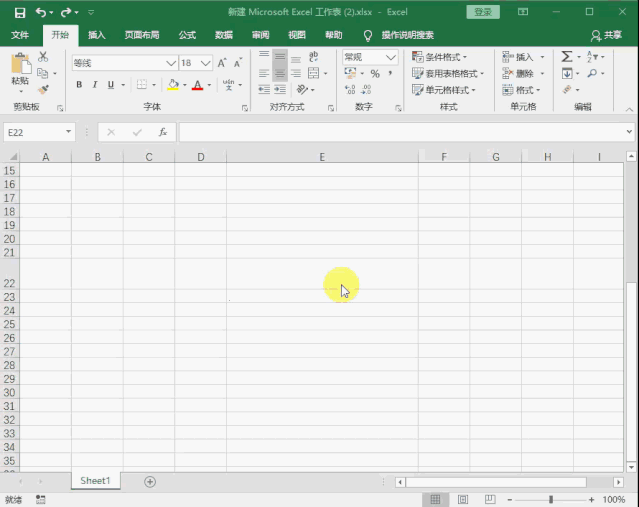Viewport: 639px width, 507px height.
Task: Increase decimal places
Action: (350, 89)
